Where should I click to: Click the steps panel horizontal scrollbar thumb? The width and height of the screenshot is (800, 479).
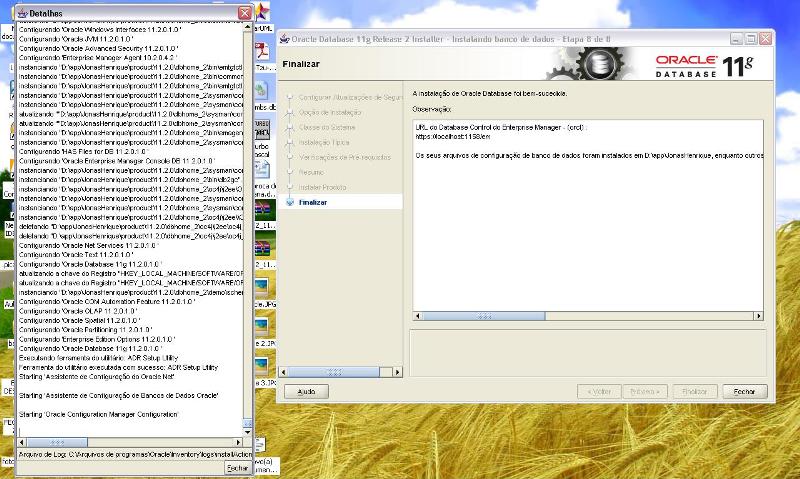[x=334, y=372]
